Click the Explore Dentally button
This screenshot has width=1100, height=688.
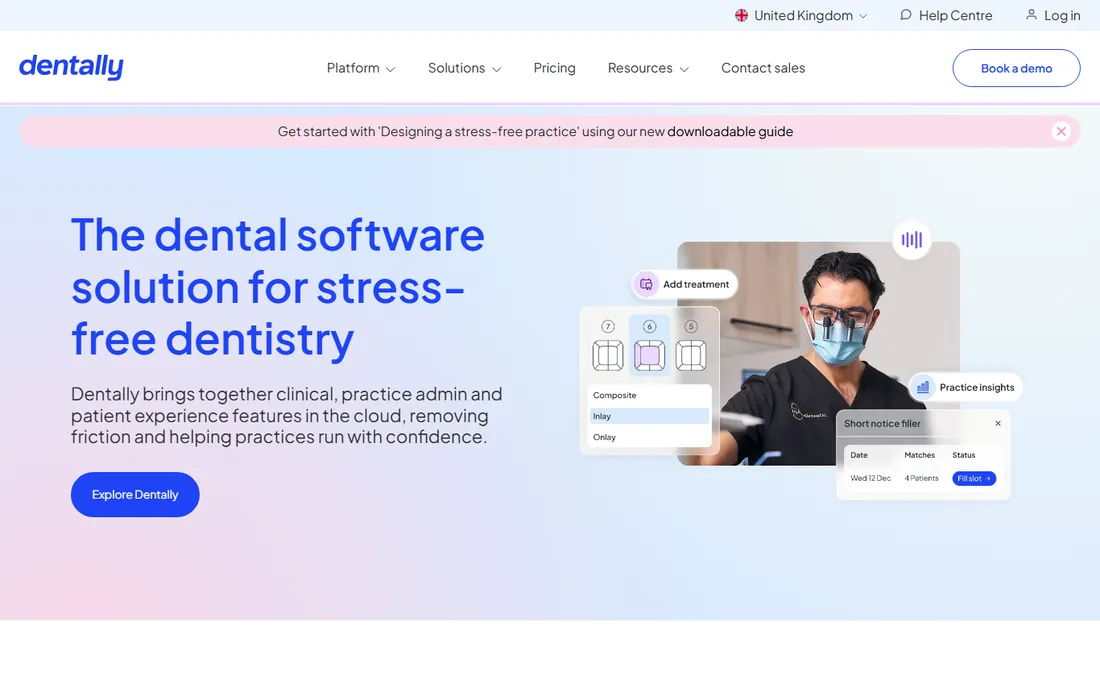(x=135, y=494)
